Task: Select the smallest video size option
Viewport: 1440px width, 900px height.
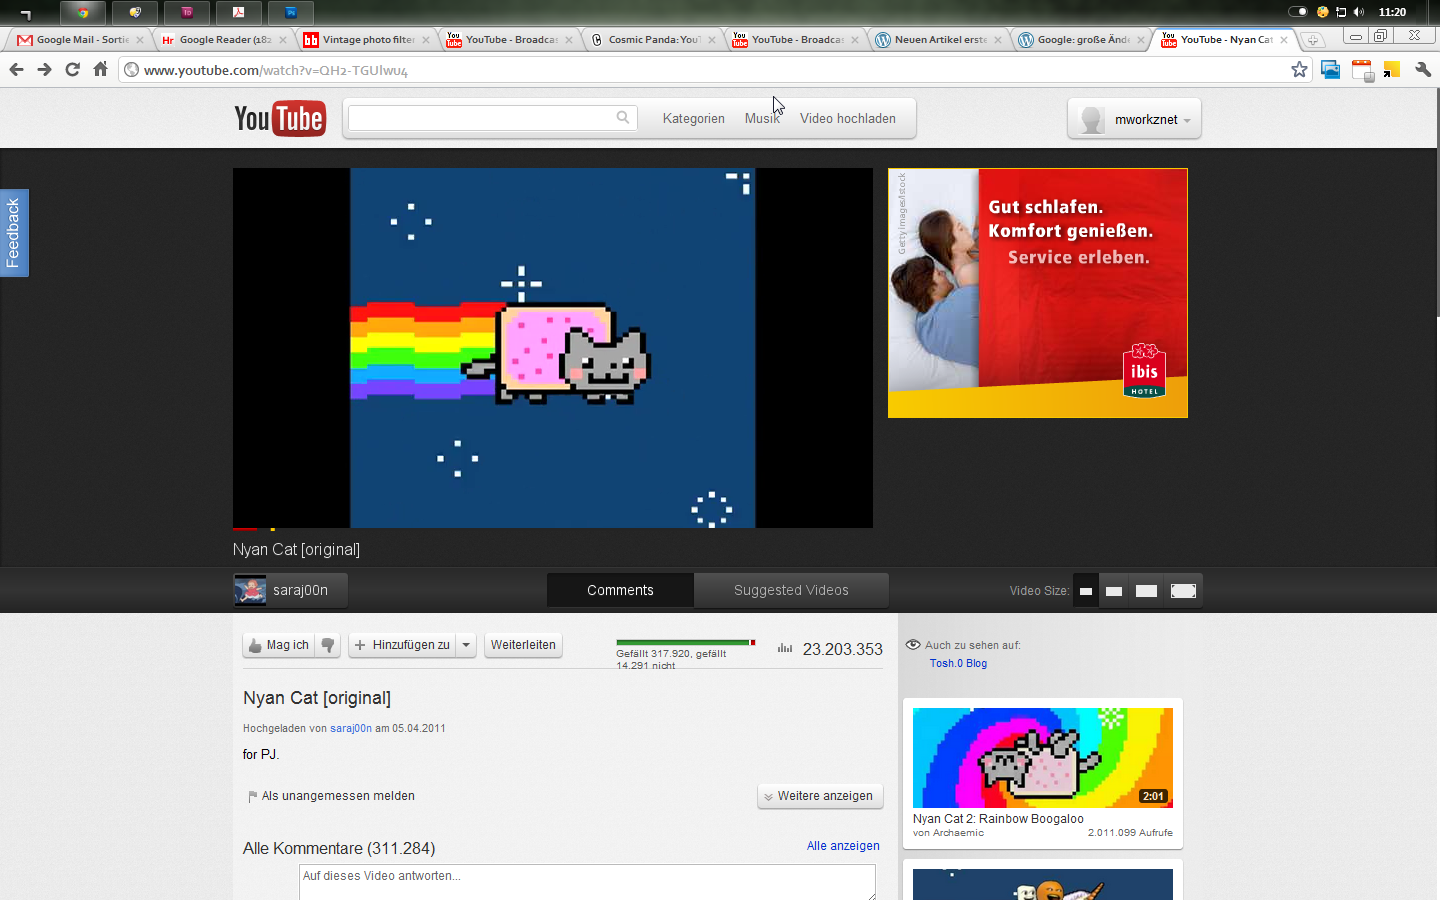Action: click(1085, 591)
